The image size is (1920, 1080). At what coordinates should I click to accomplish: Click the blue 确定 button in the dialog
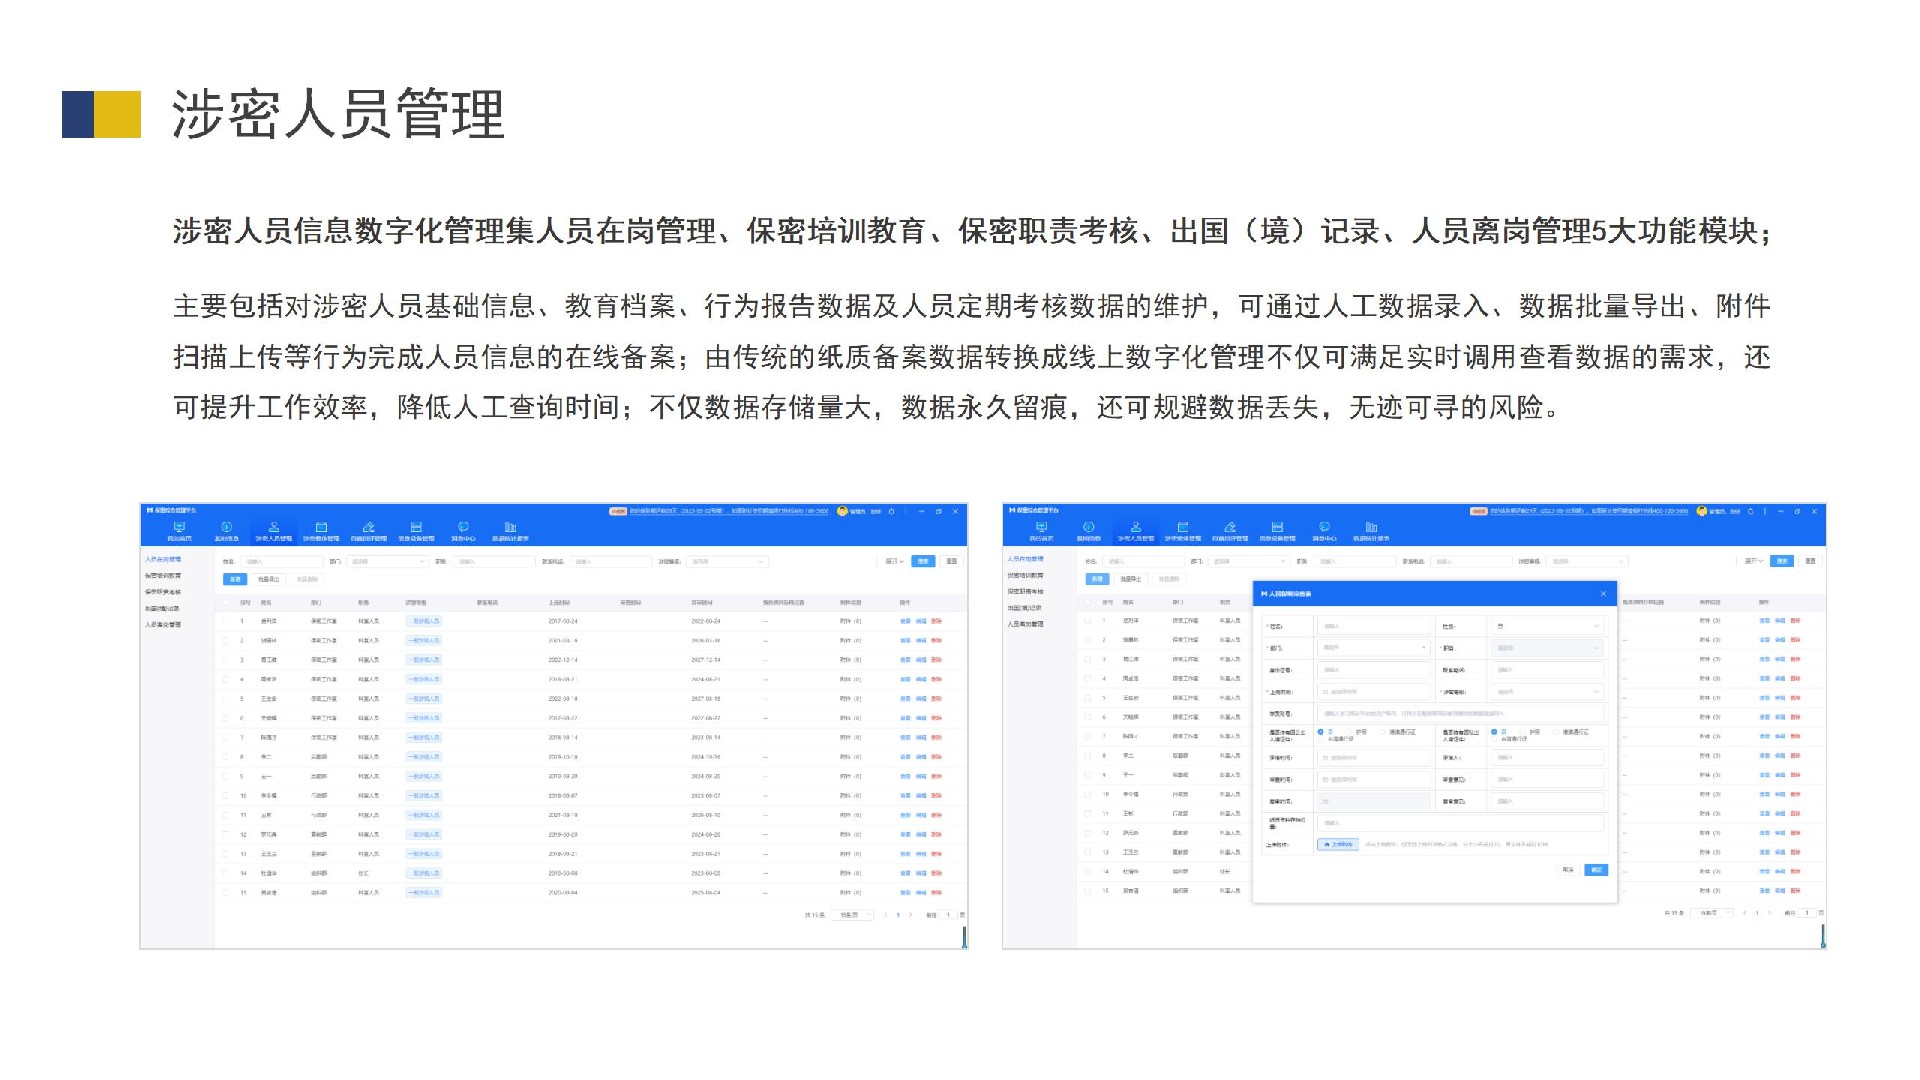pos(1596,870)
